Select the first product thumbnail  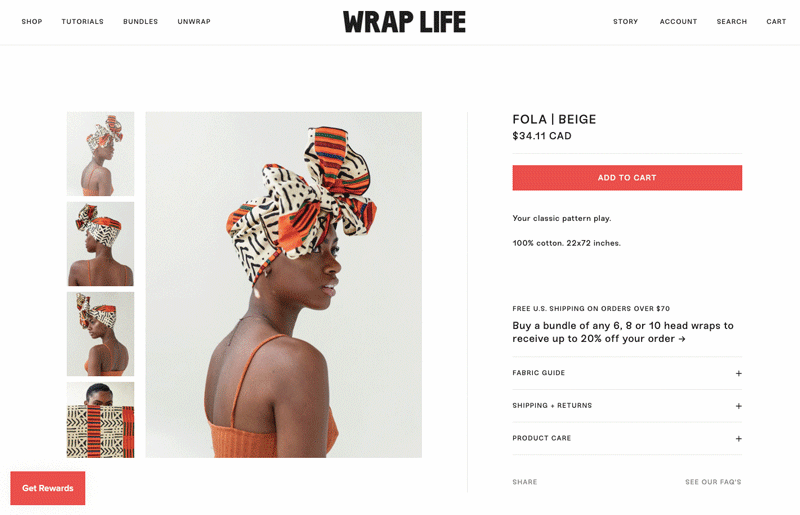click(101, 154)
